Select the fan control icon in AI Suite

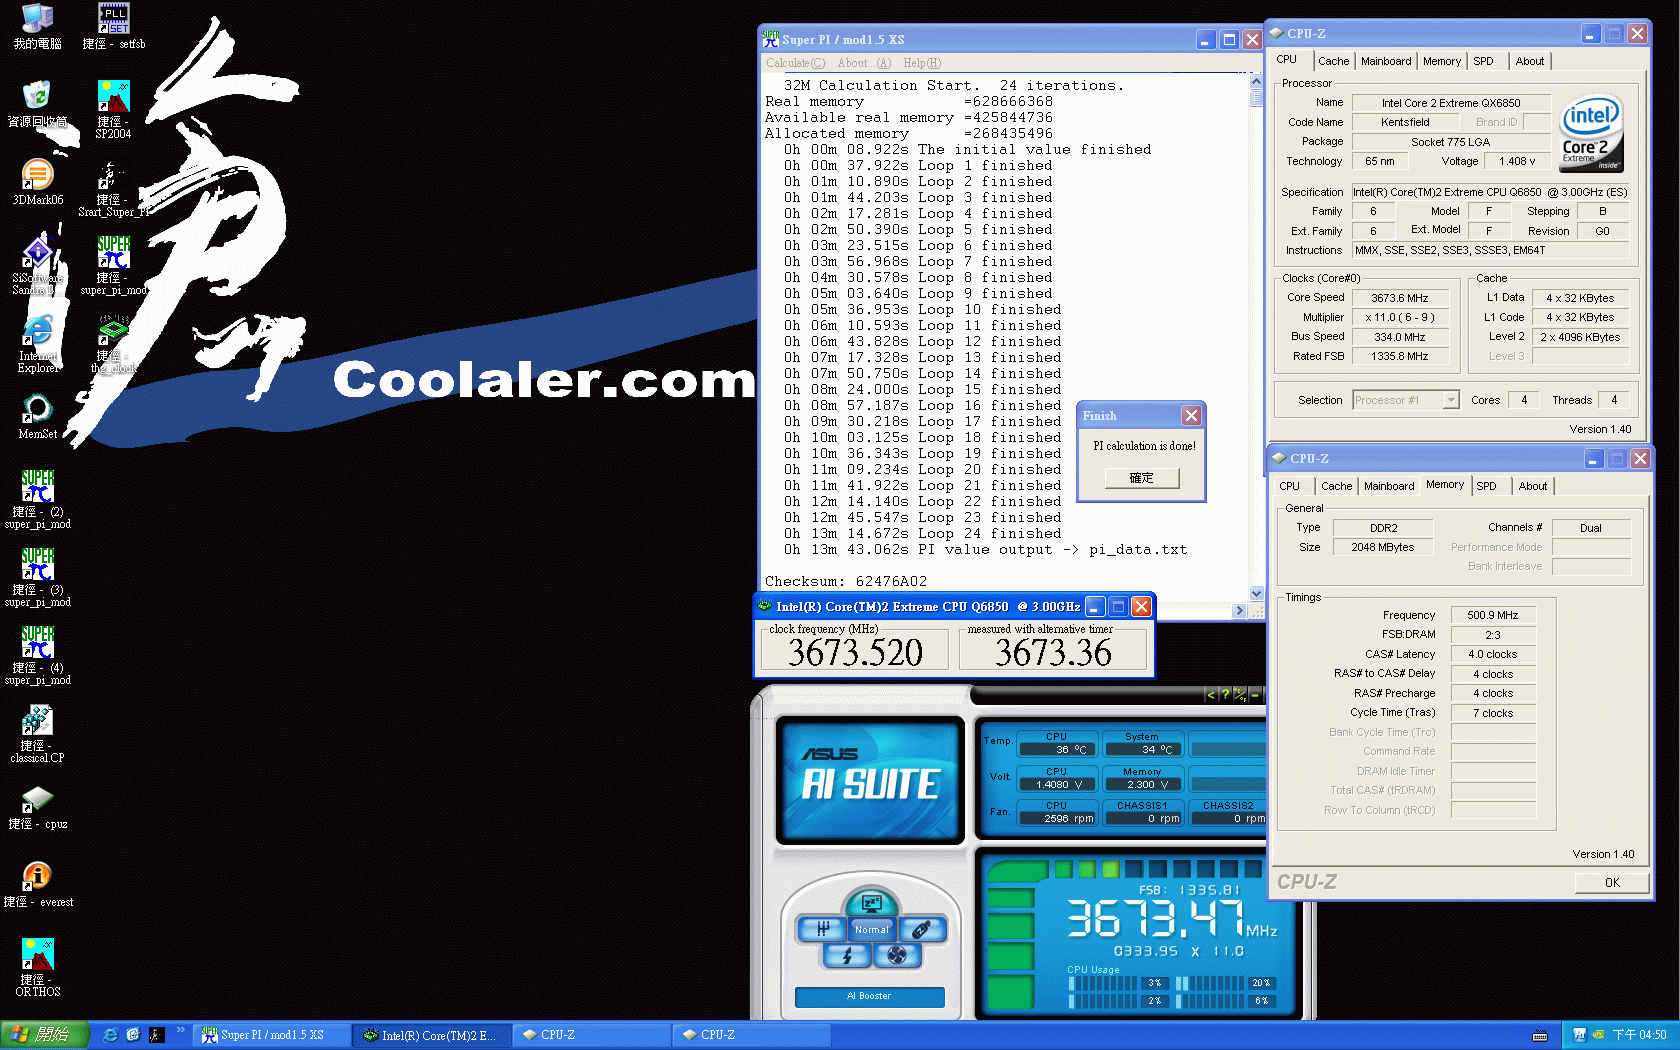(x=896, y=955)
